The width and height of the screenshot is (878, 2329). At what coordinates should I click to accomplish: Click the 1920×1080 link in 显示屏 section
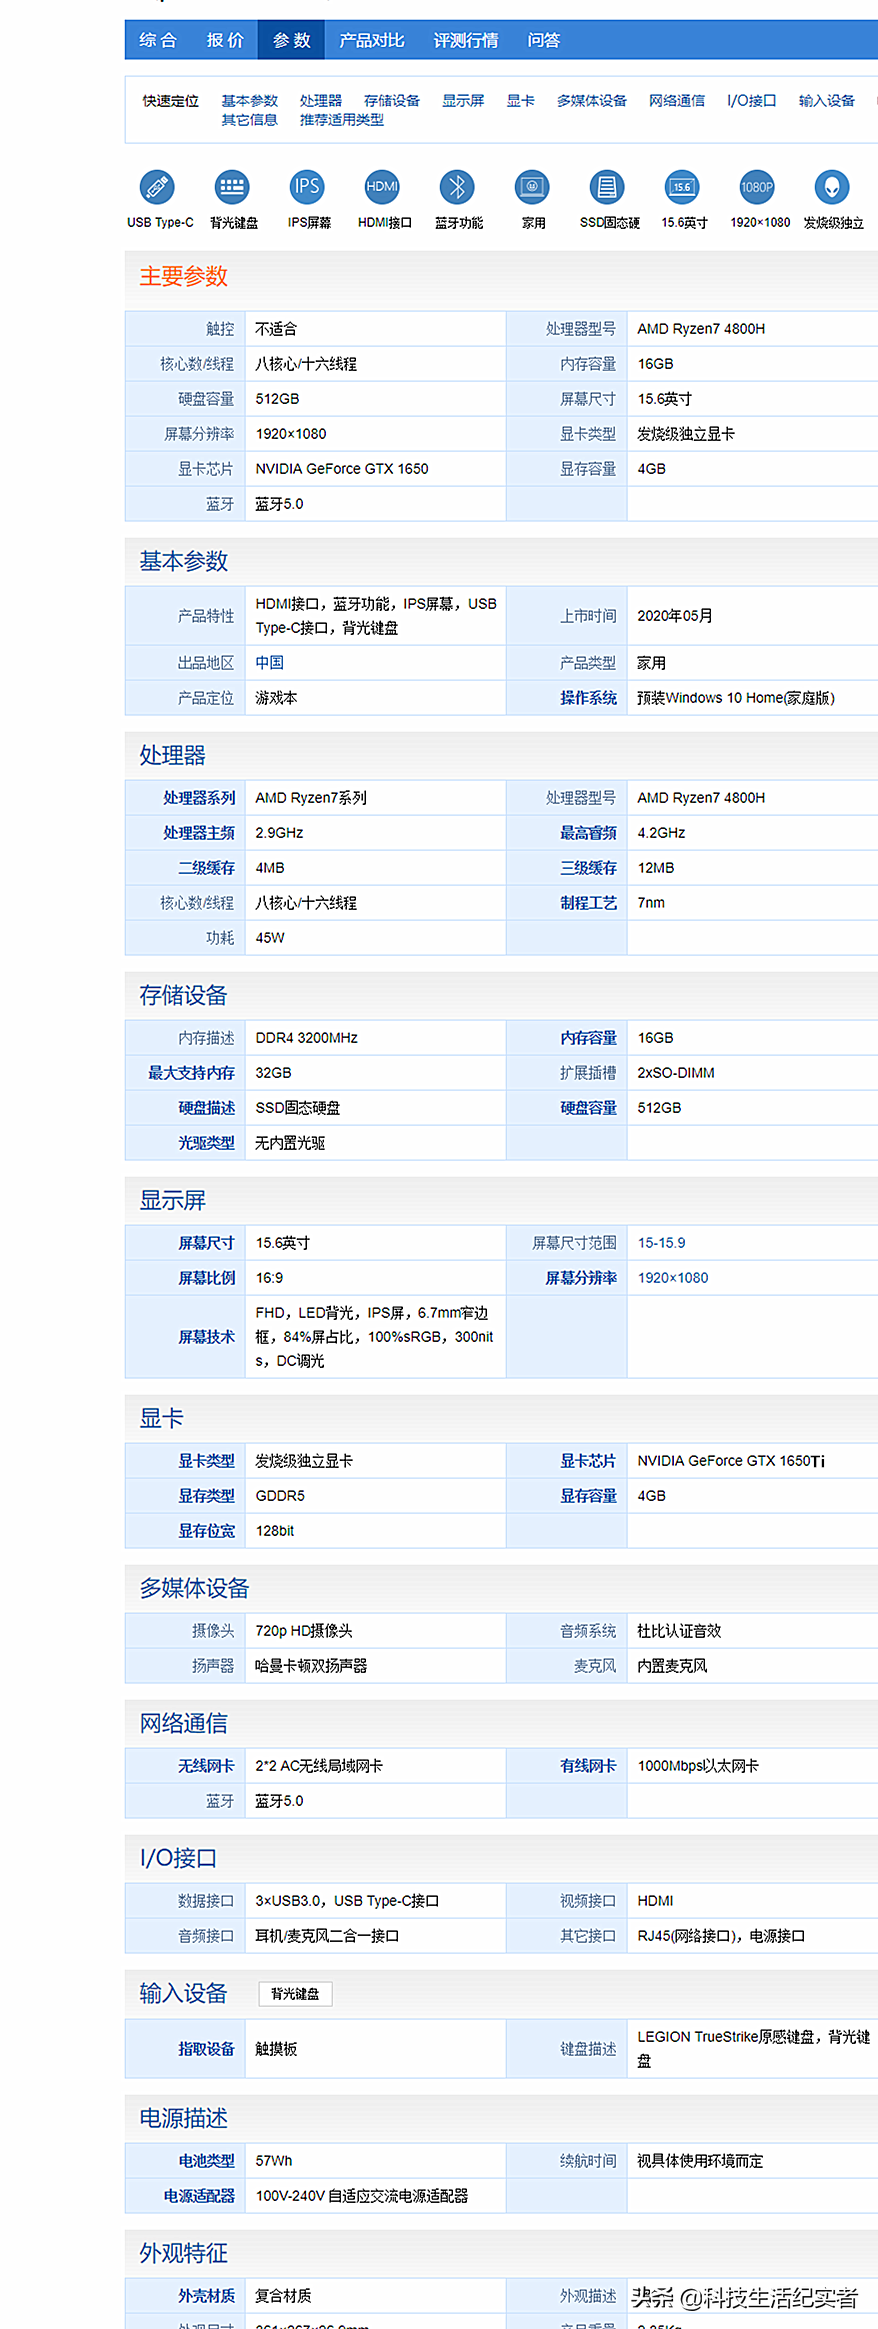(673, 1278)
